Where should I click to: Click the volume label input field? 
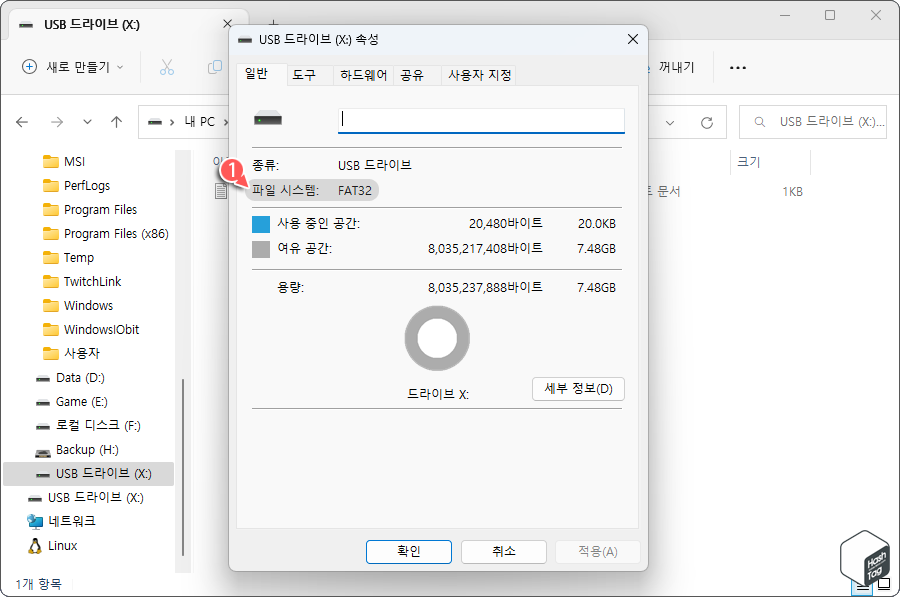(480, 120)
